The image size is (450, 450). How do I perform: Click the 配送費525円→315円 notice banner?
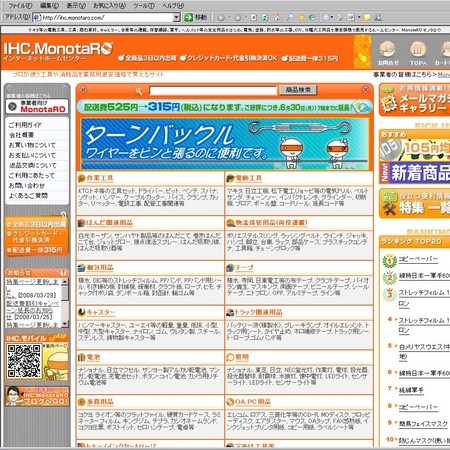[x=225, y=107]
